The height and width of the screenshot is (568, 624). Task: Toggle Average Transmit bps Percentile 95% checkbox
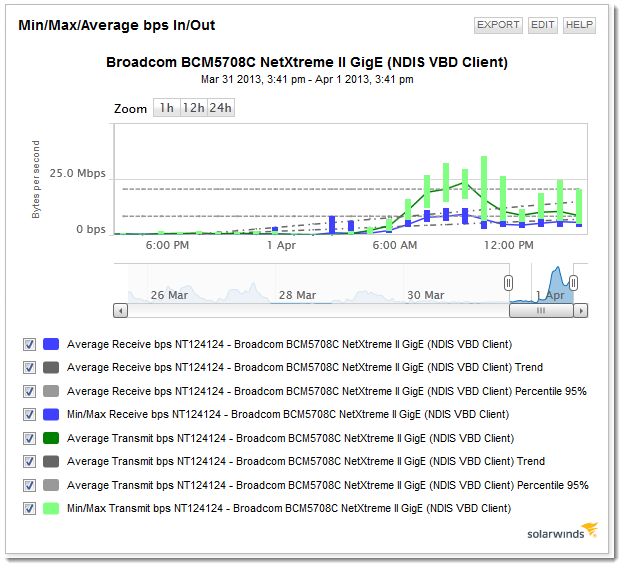(29, 485)
